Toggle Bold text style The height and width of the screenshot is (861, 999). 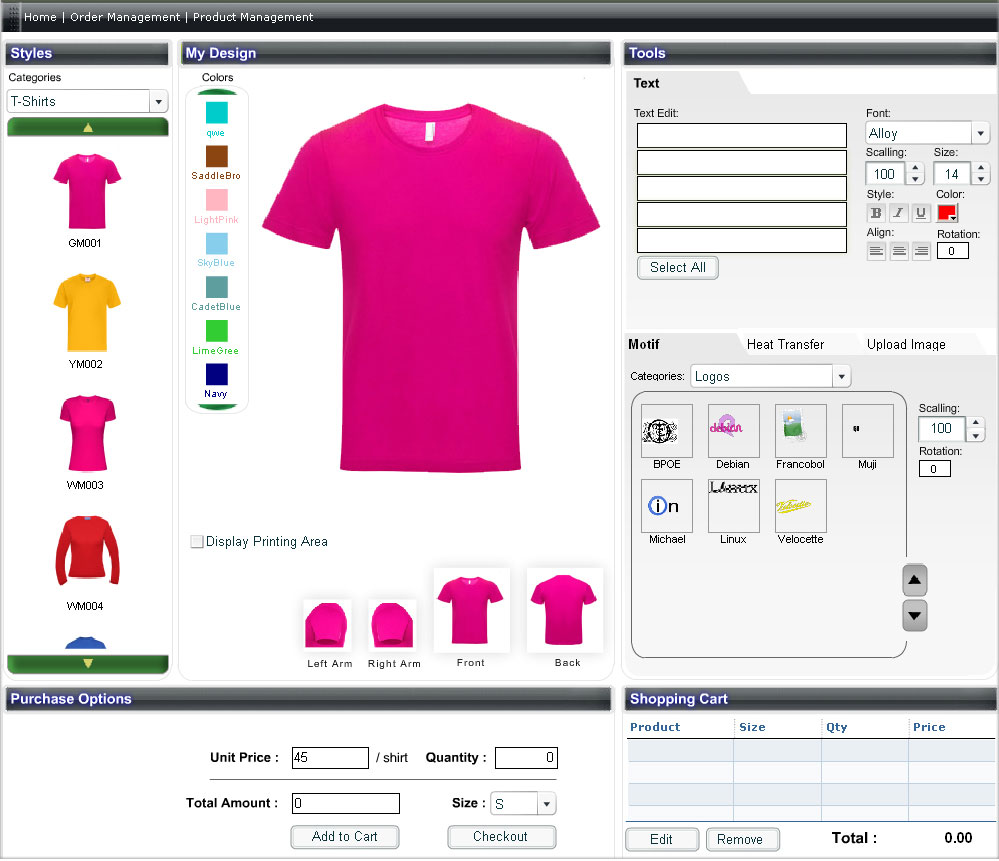pos(876,213)
